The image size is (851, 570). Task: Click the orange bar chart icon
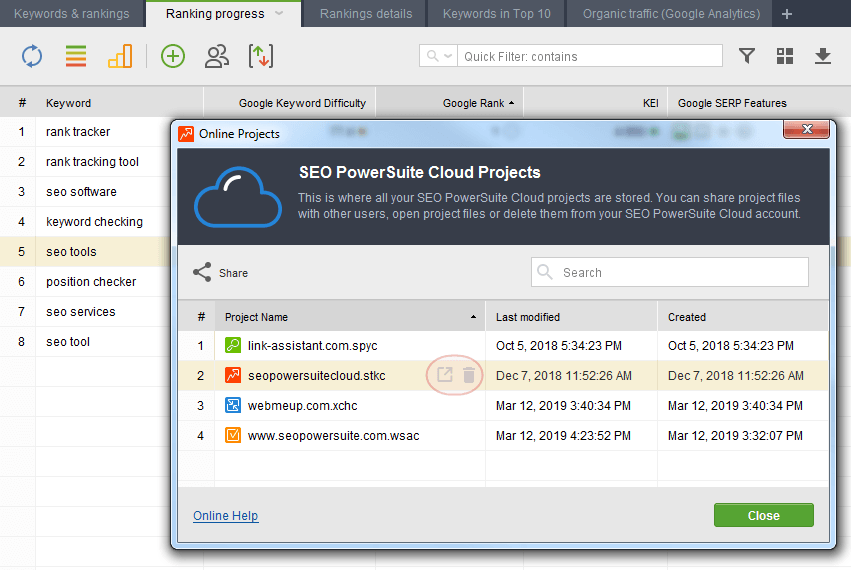click(x=120, y=56)
